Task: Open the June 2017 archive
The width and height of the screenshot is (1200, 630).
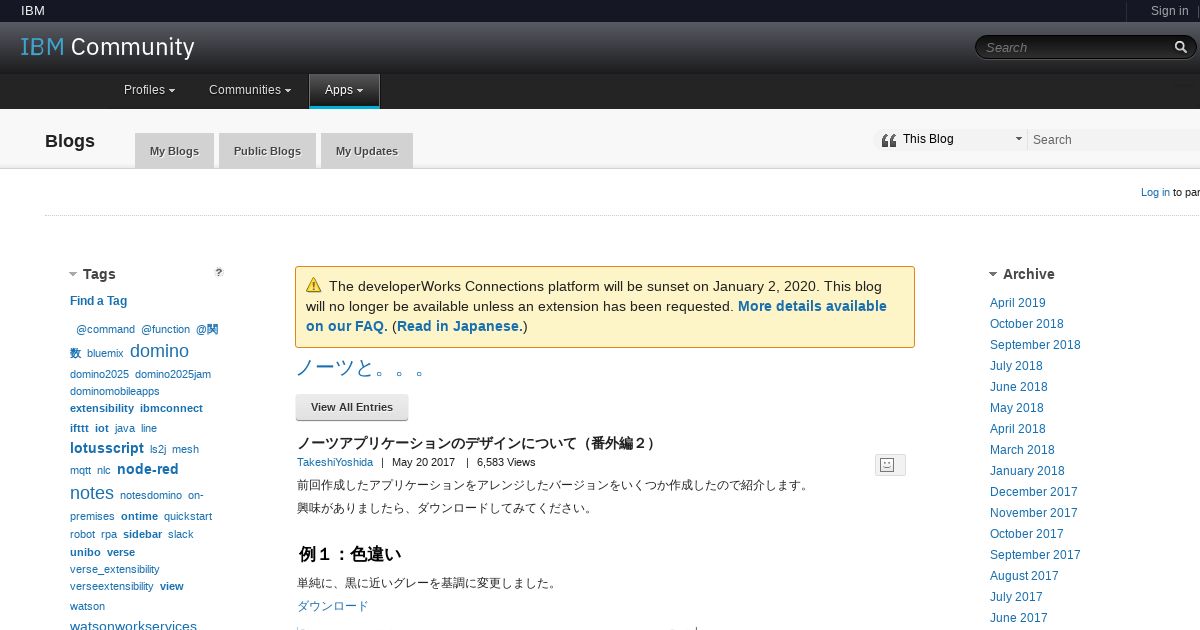Action: 1019,618
